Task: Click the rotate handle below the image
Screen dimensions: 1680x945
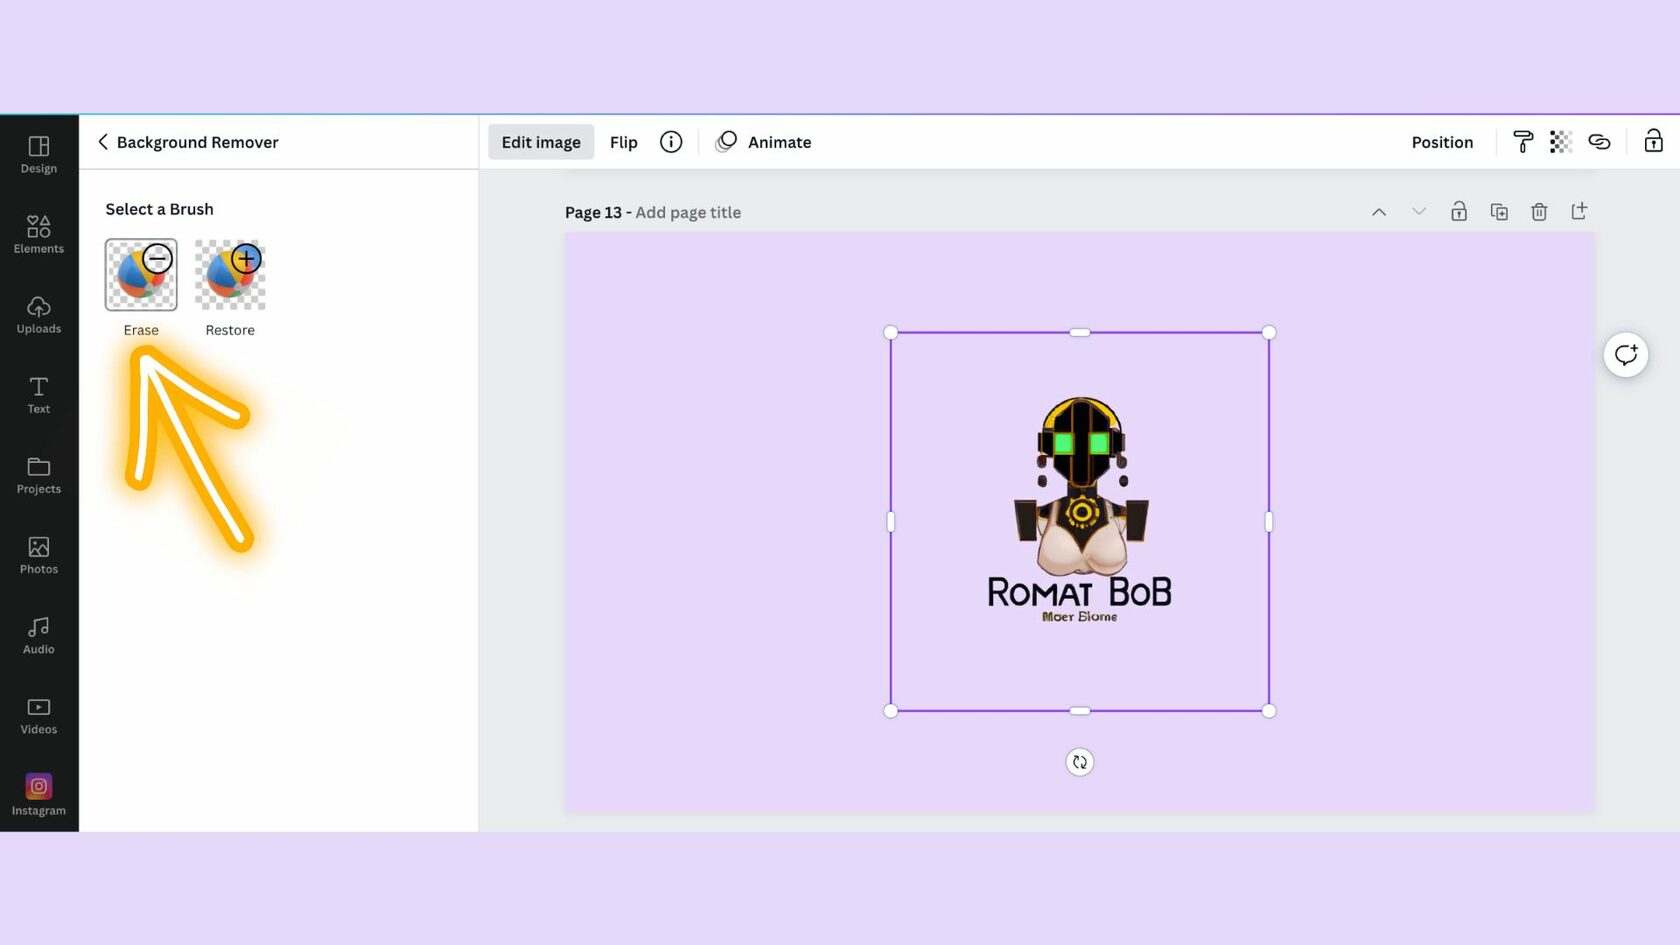Action: click(x=1080, y=762)
